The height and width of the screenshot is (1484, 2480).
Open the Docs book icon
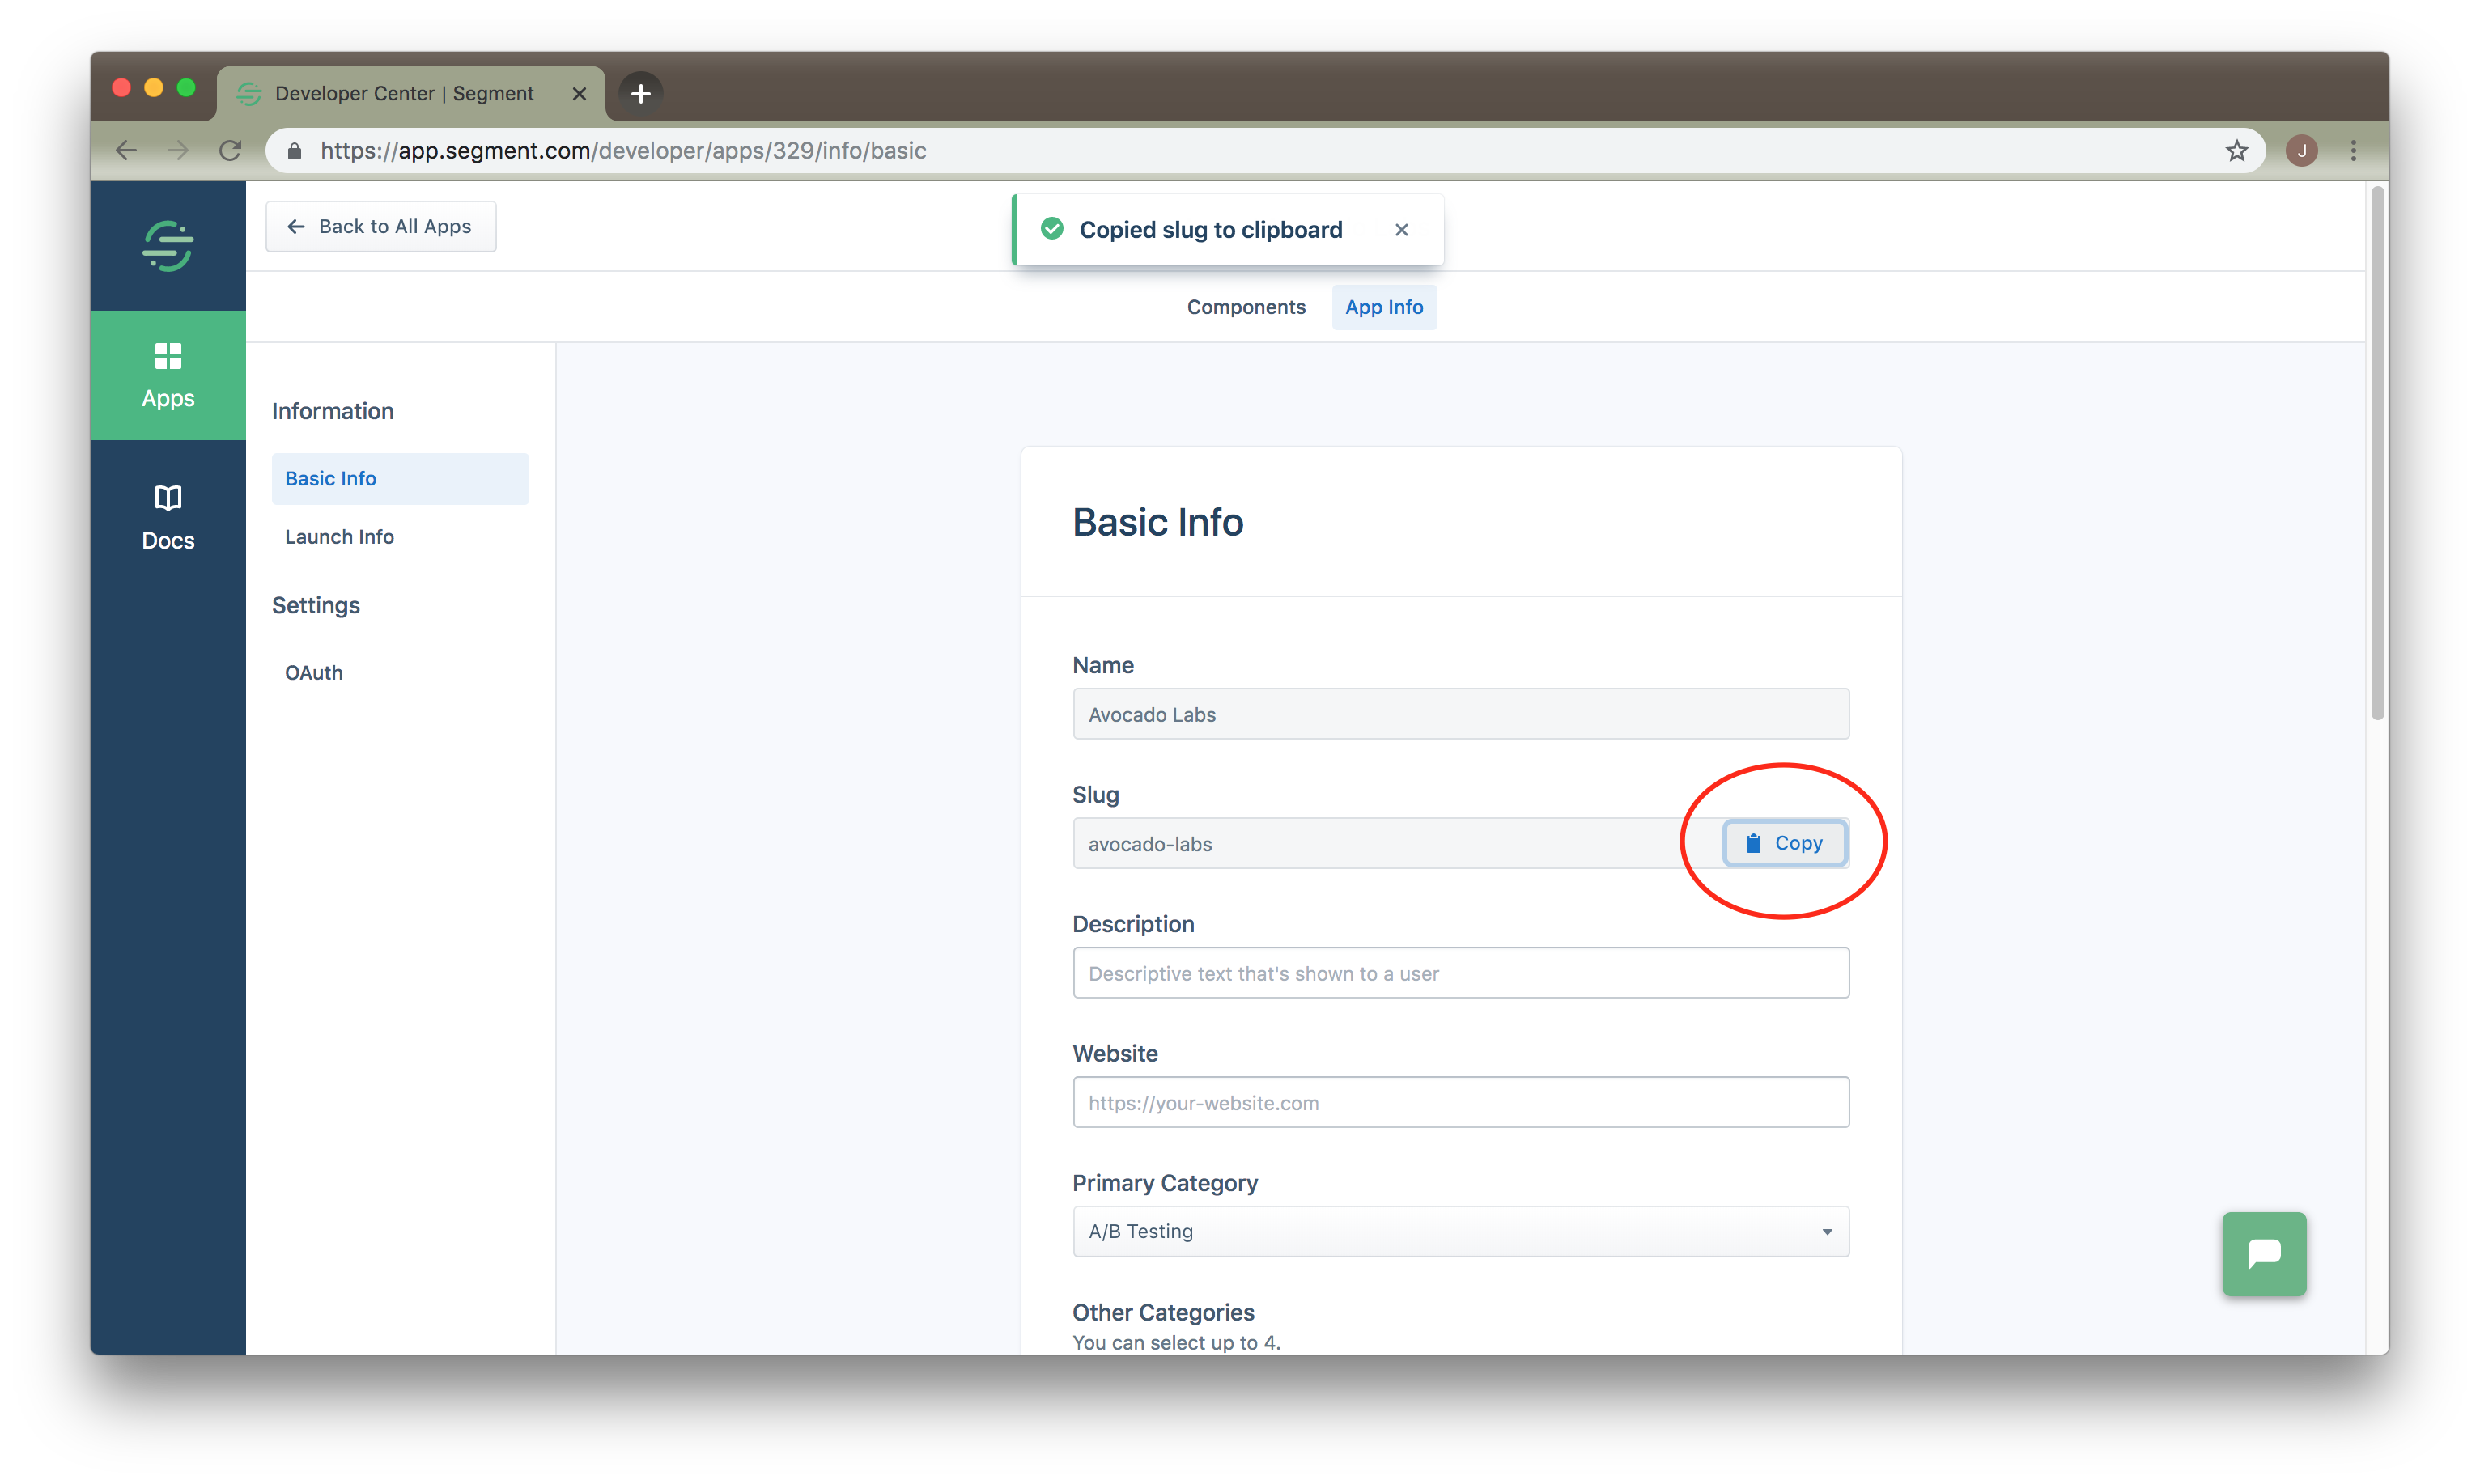168,498
